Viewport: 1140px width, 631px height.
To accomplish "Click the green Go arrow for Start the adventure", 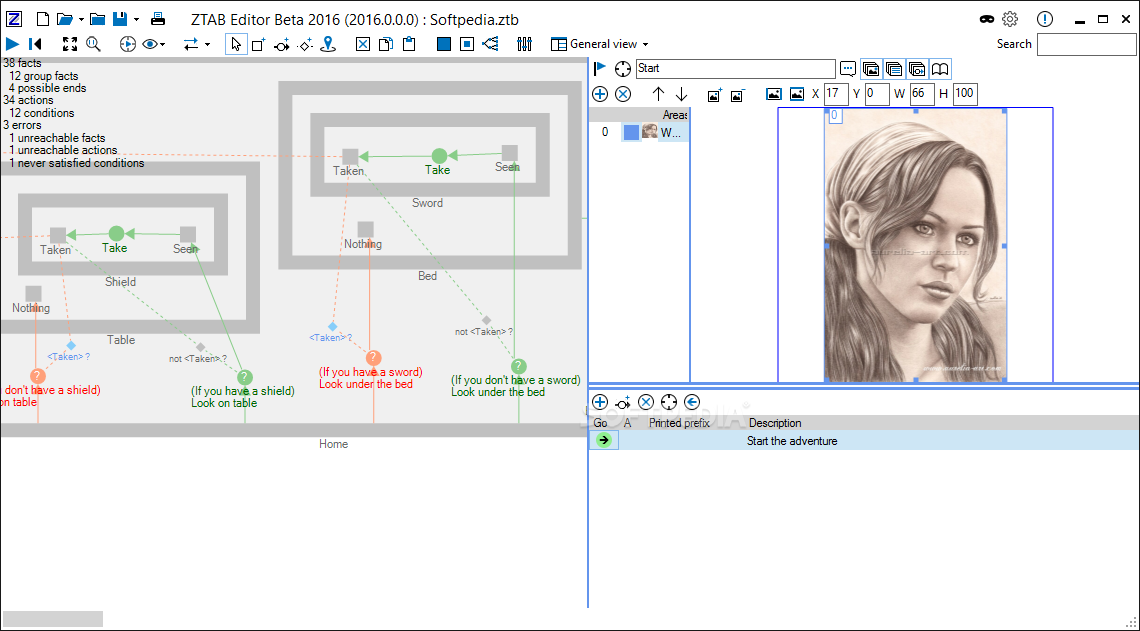I will [604, 440].
